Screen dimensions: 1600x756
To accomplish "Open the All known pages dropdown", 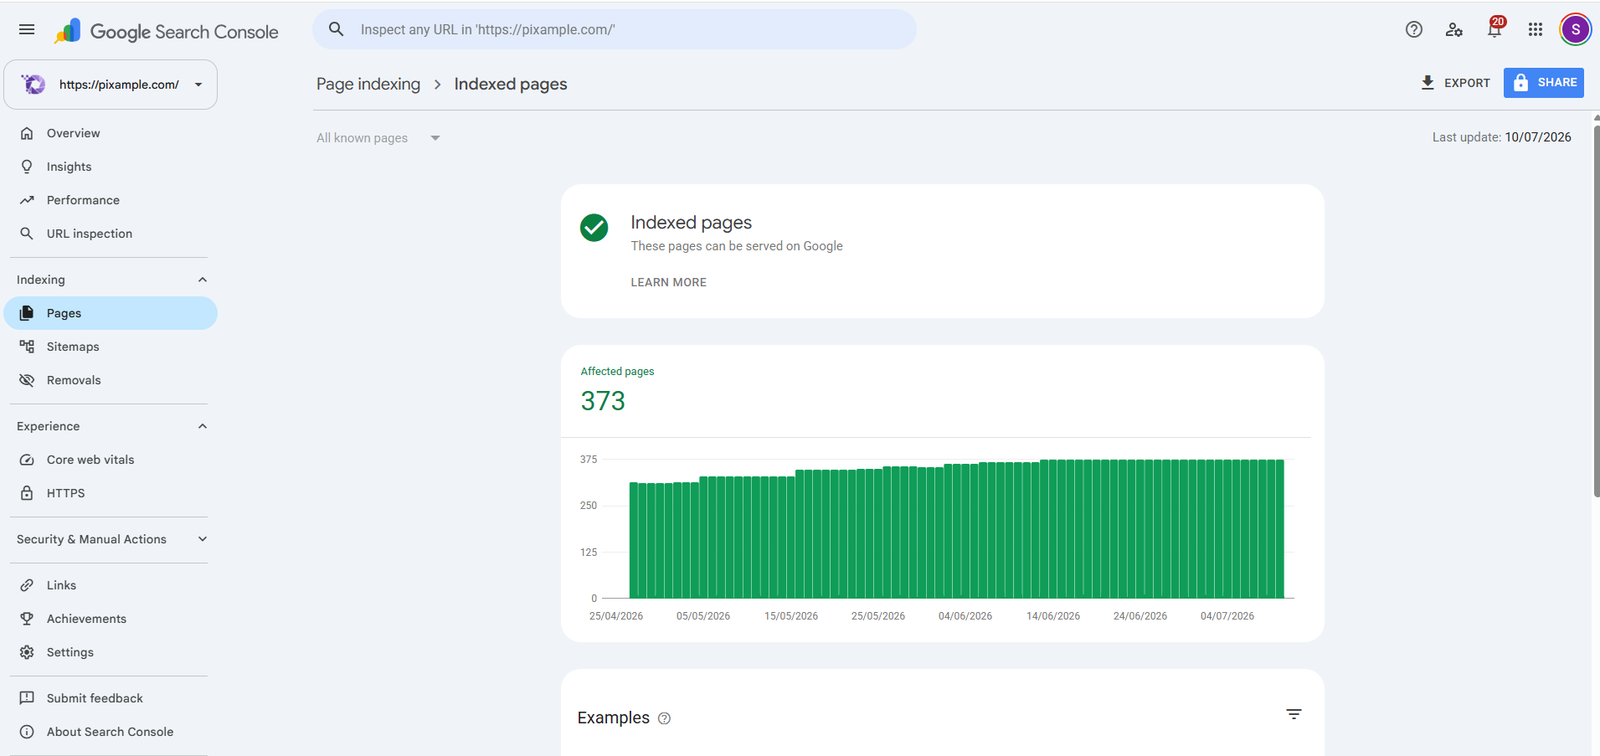I will [x=378, y=138].
